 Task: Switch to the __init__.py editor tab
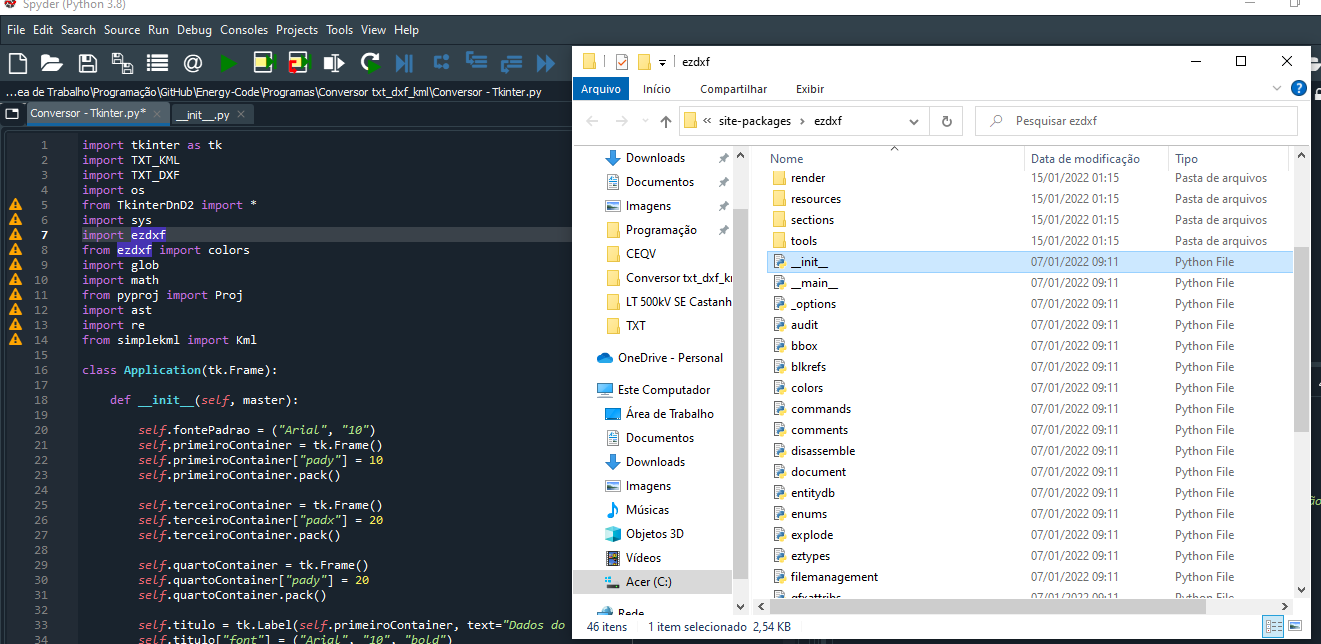(201, 114)
